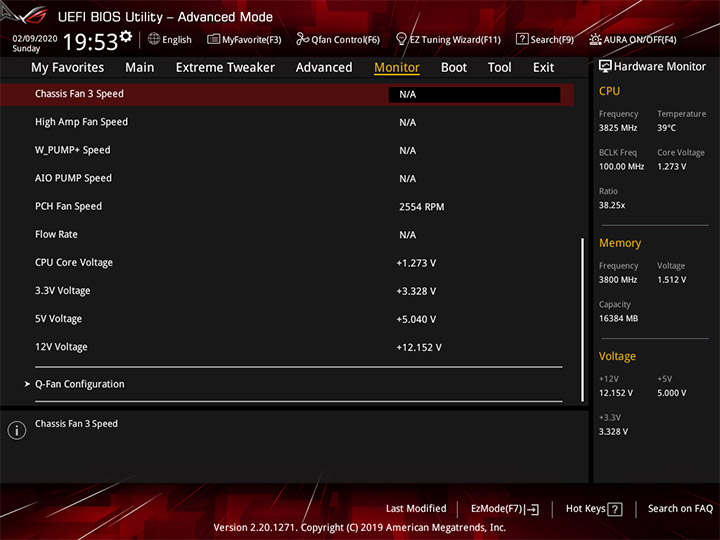720x540 pixels.
Task: Click the settings gear next to the clock
Action: tap(126, 36)
